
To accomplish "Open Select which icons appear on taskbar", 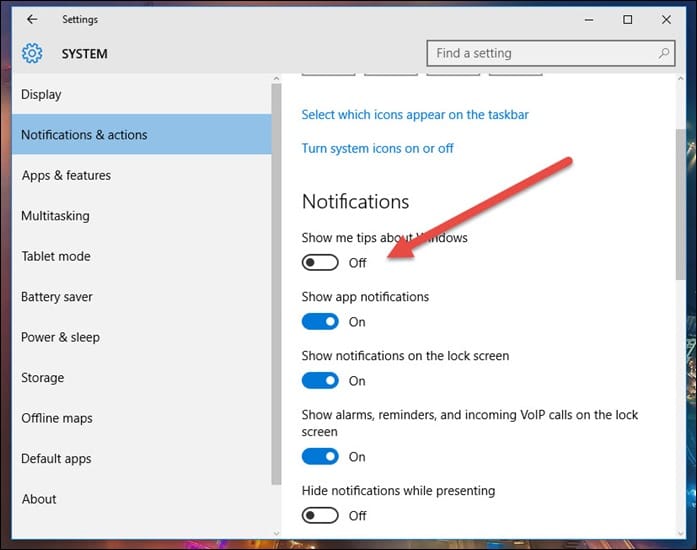I will (415, 115).
